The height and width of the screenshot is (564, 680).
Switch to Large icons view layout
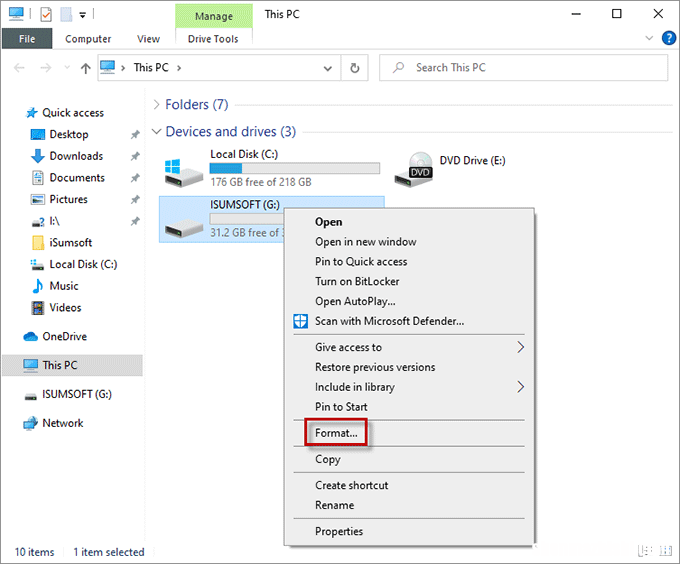click(665, 551)
